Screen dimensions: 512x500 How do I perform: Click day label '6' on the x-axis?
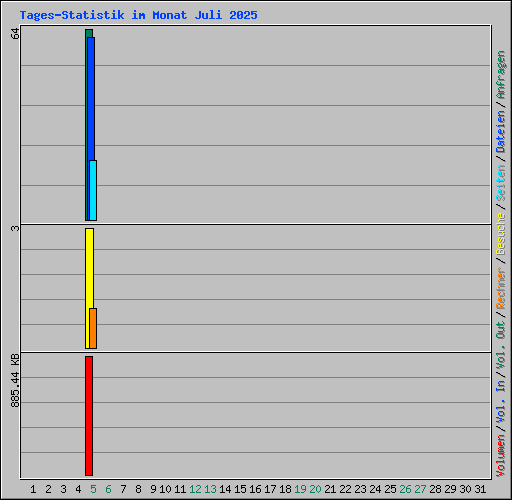click(108, 489)
